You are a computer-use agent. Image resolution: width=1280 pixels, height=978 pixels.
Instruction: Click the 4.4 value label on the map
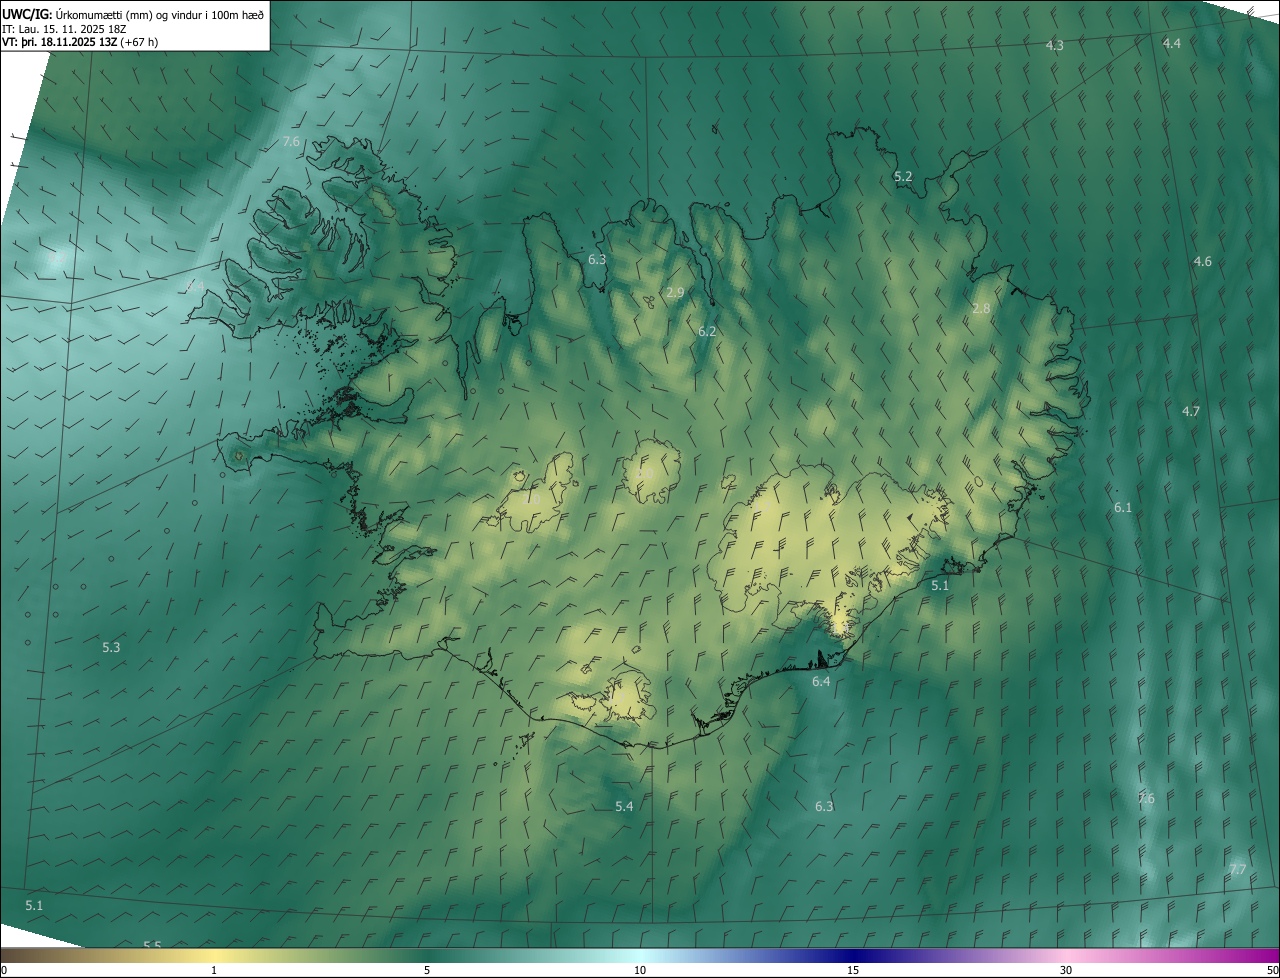coord(1172,44)
